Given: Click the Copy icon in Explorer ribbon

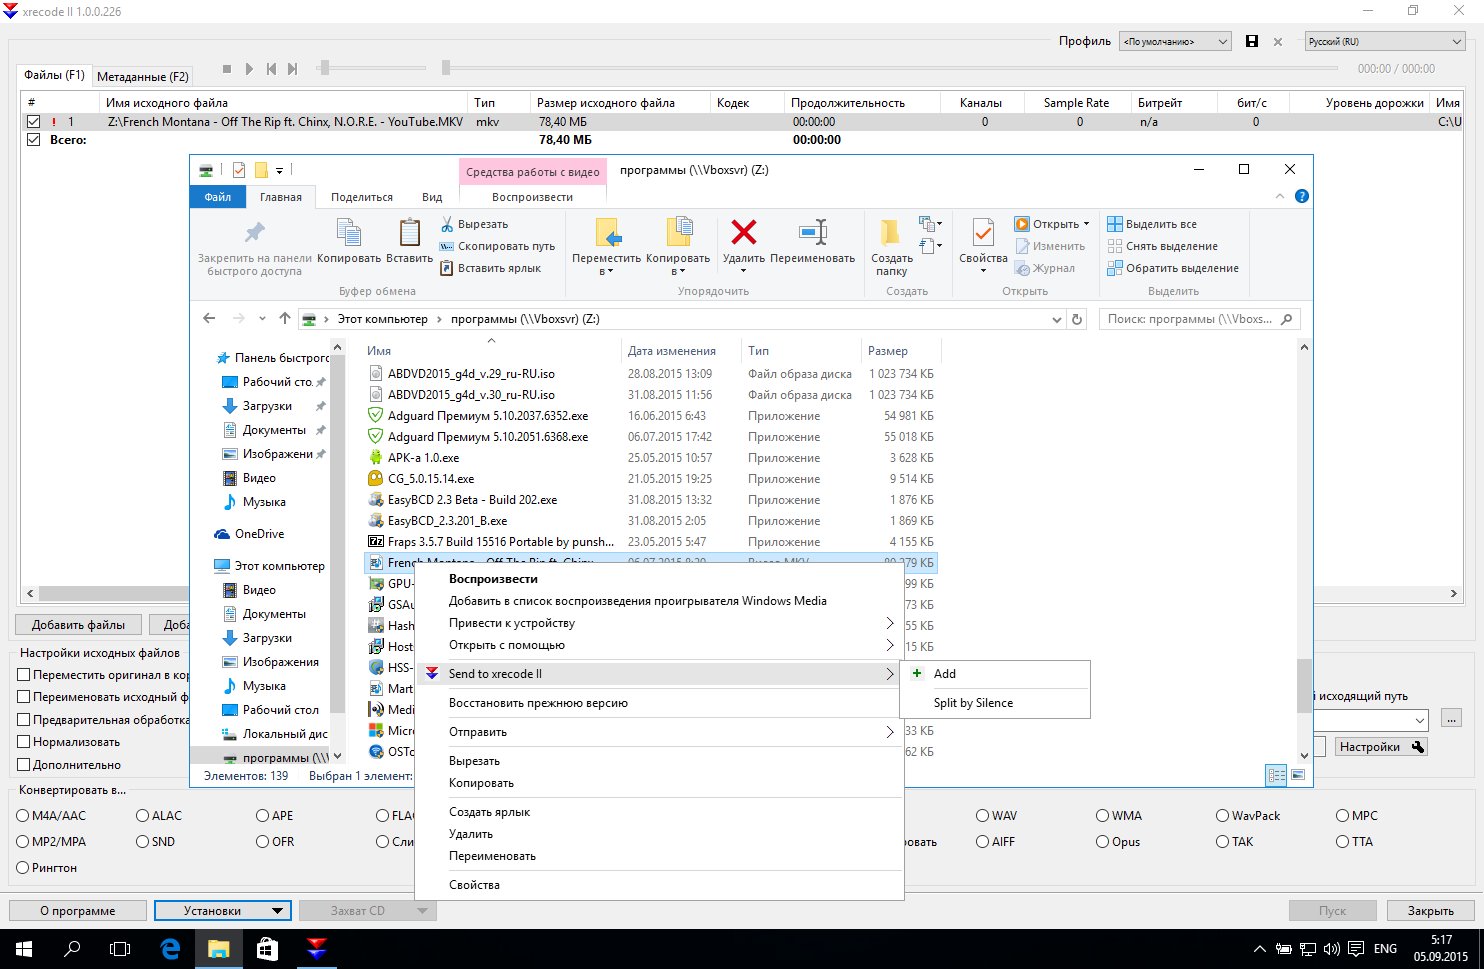Looking at the screenshot, I should 349,233.
